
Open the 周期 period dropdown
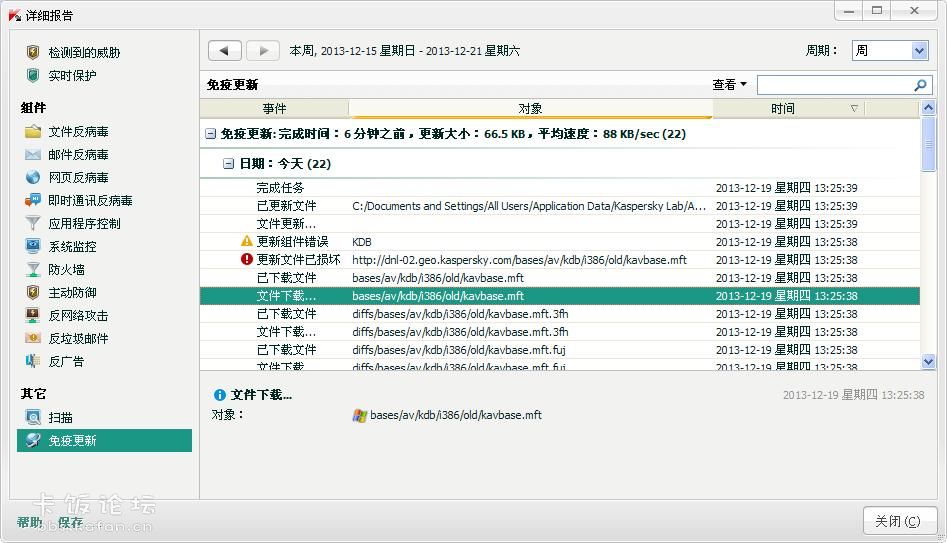pos(890,51)
